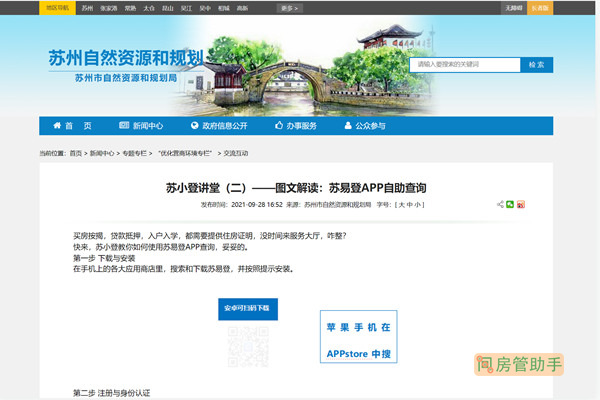Set font size to 中
600x400 pixels.
410,205
